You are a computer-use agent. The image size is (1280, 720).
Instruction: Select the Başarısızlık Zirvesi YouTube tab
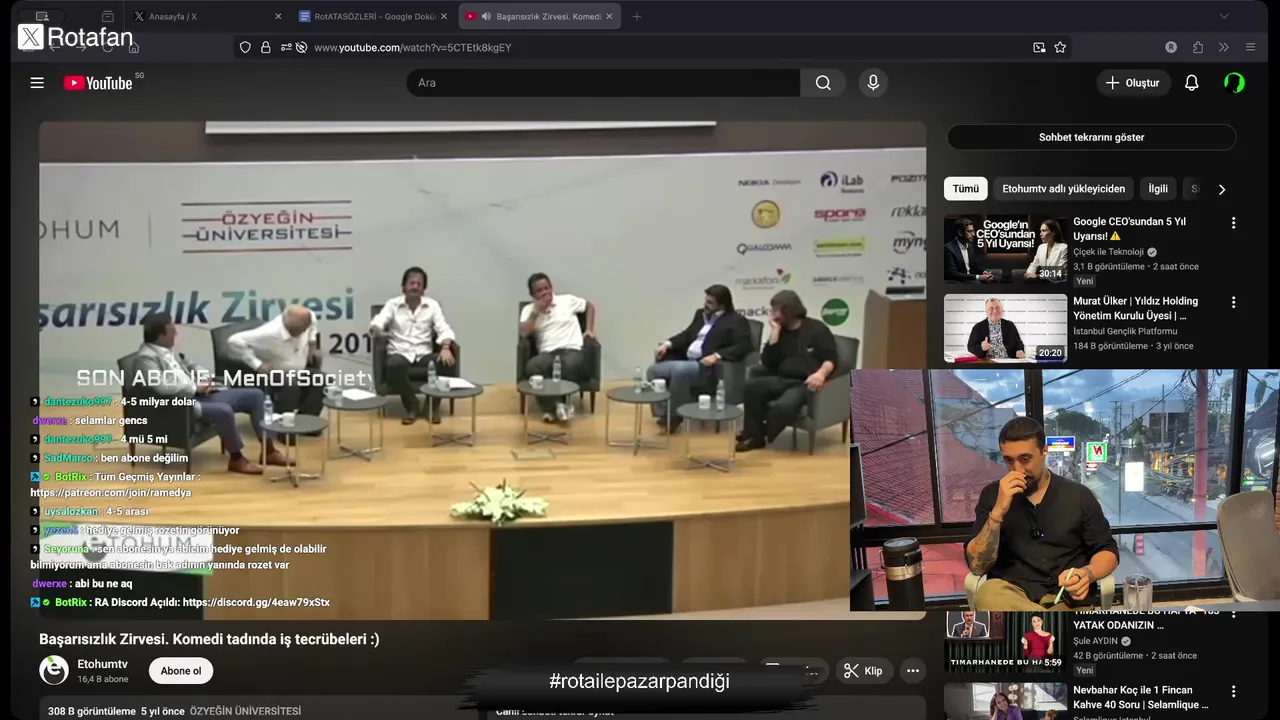[x=540, y=16]
